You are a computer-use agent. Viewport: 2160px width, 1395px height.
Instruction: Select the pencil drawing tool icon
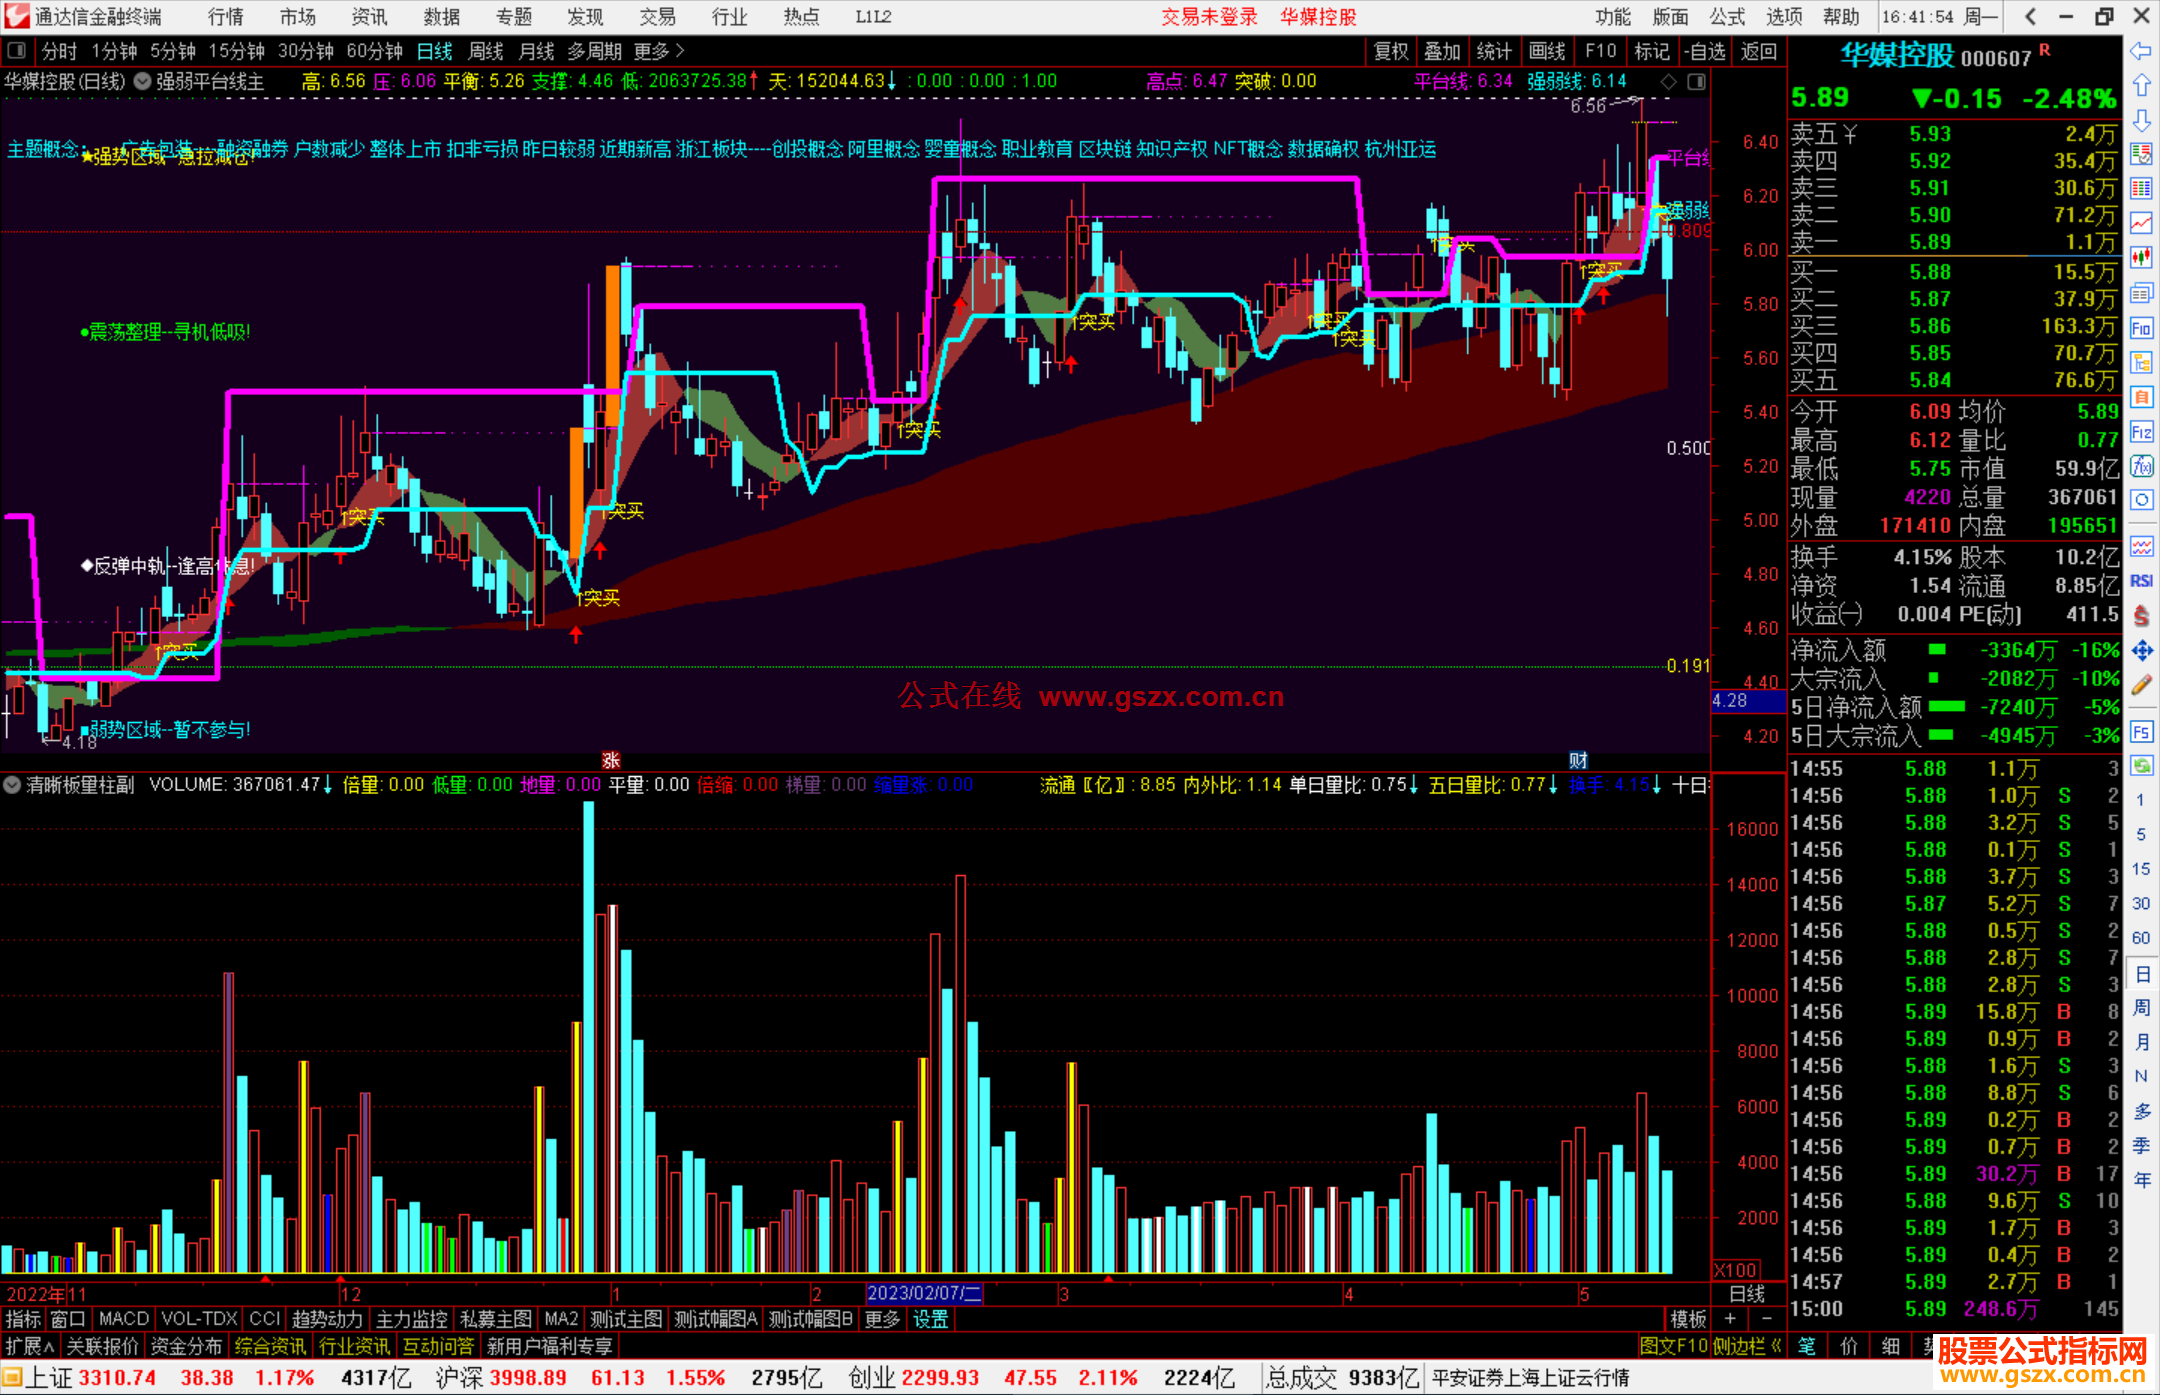[2141, 686]
